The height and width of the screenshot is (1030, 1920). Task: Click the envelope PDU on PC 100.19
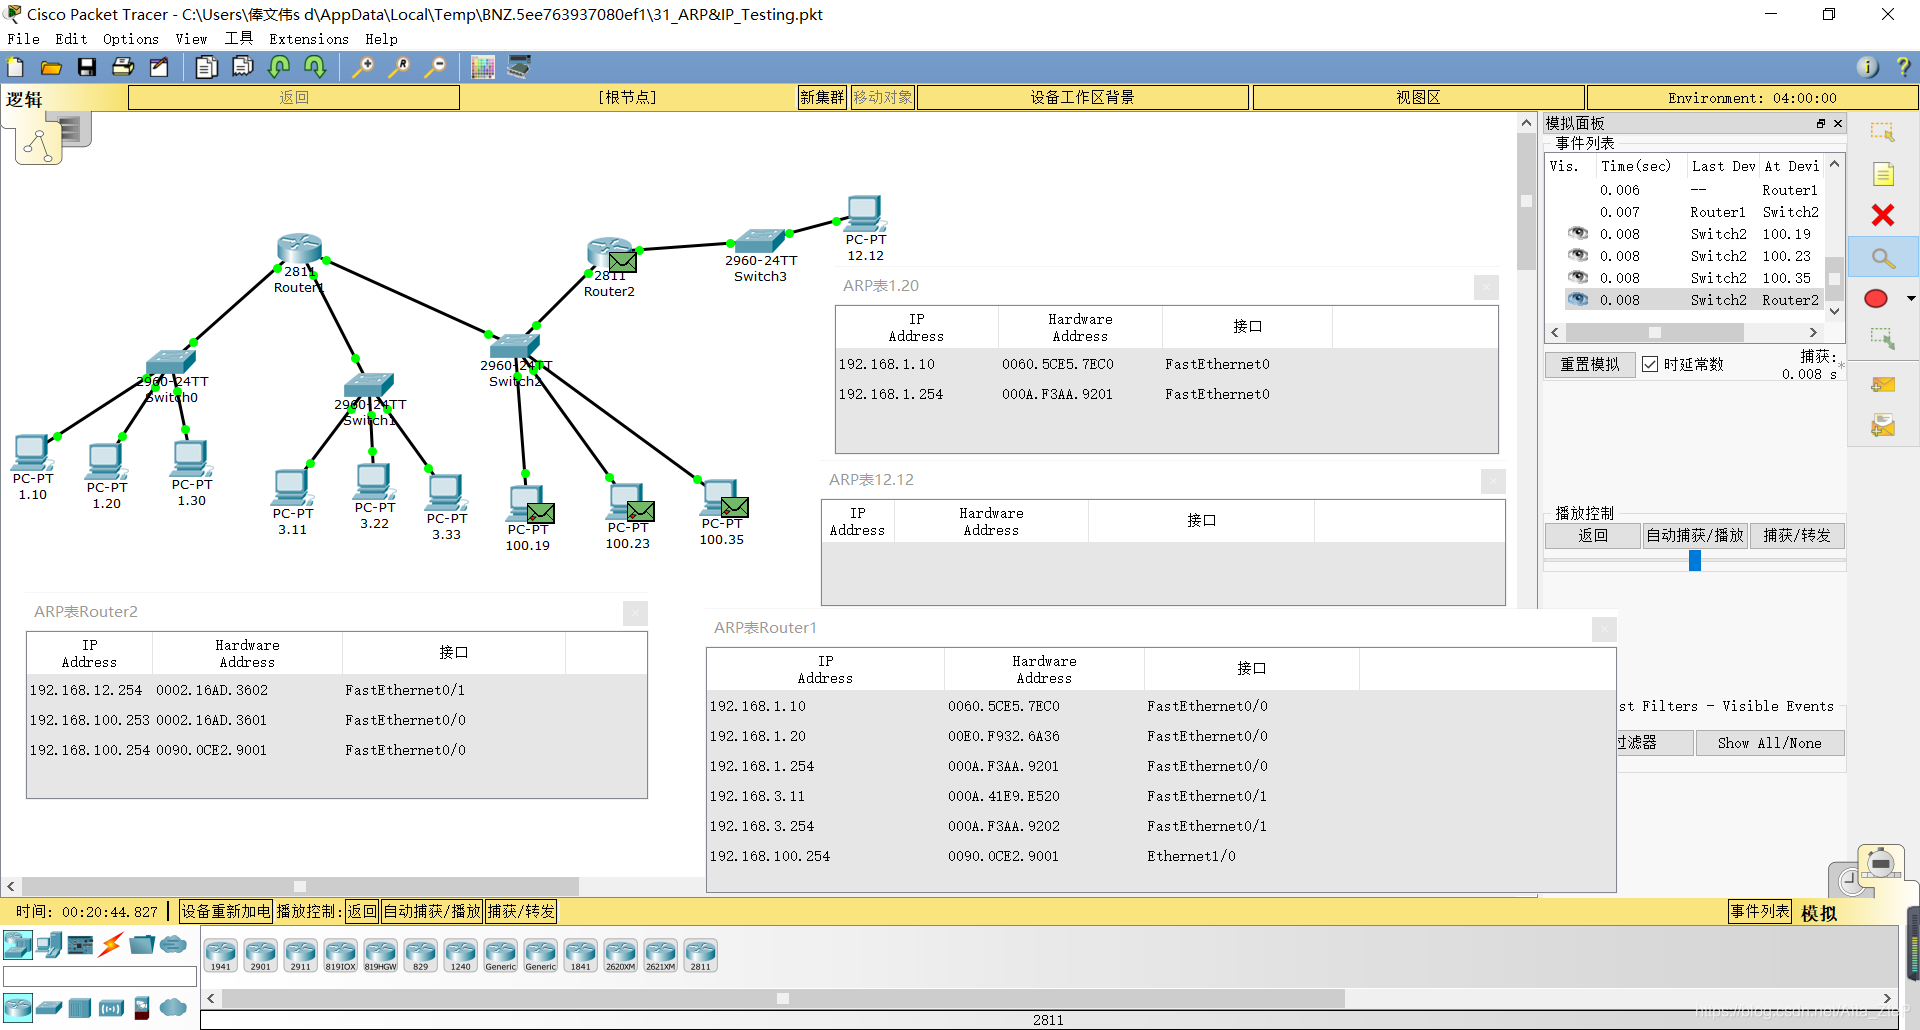(541, 513)
